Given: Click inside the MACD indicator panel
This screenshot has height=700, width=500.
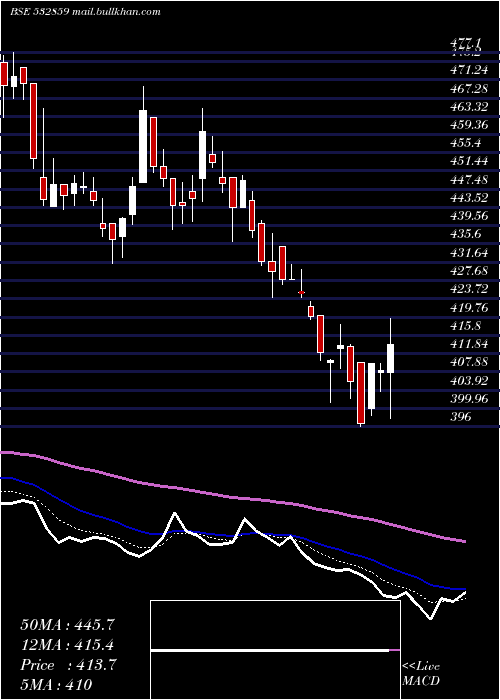Looking at the screenshot, I should pos(275,650).
